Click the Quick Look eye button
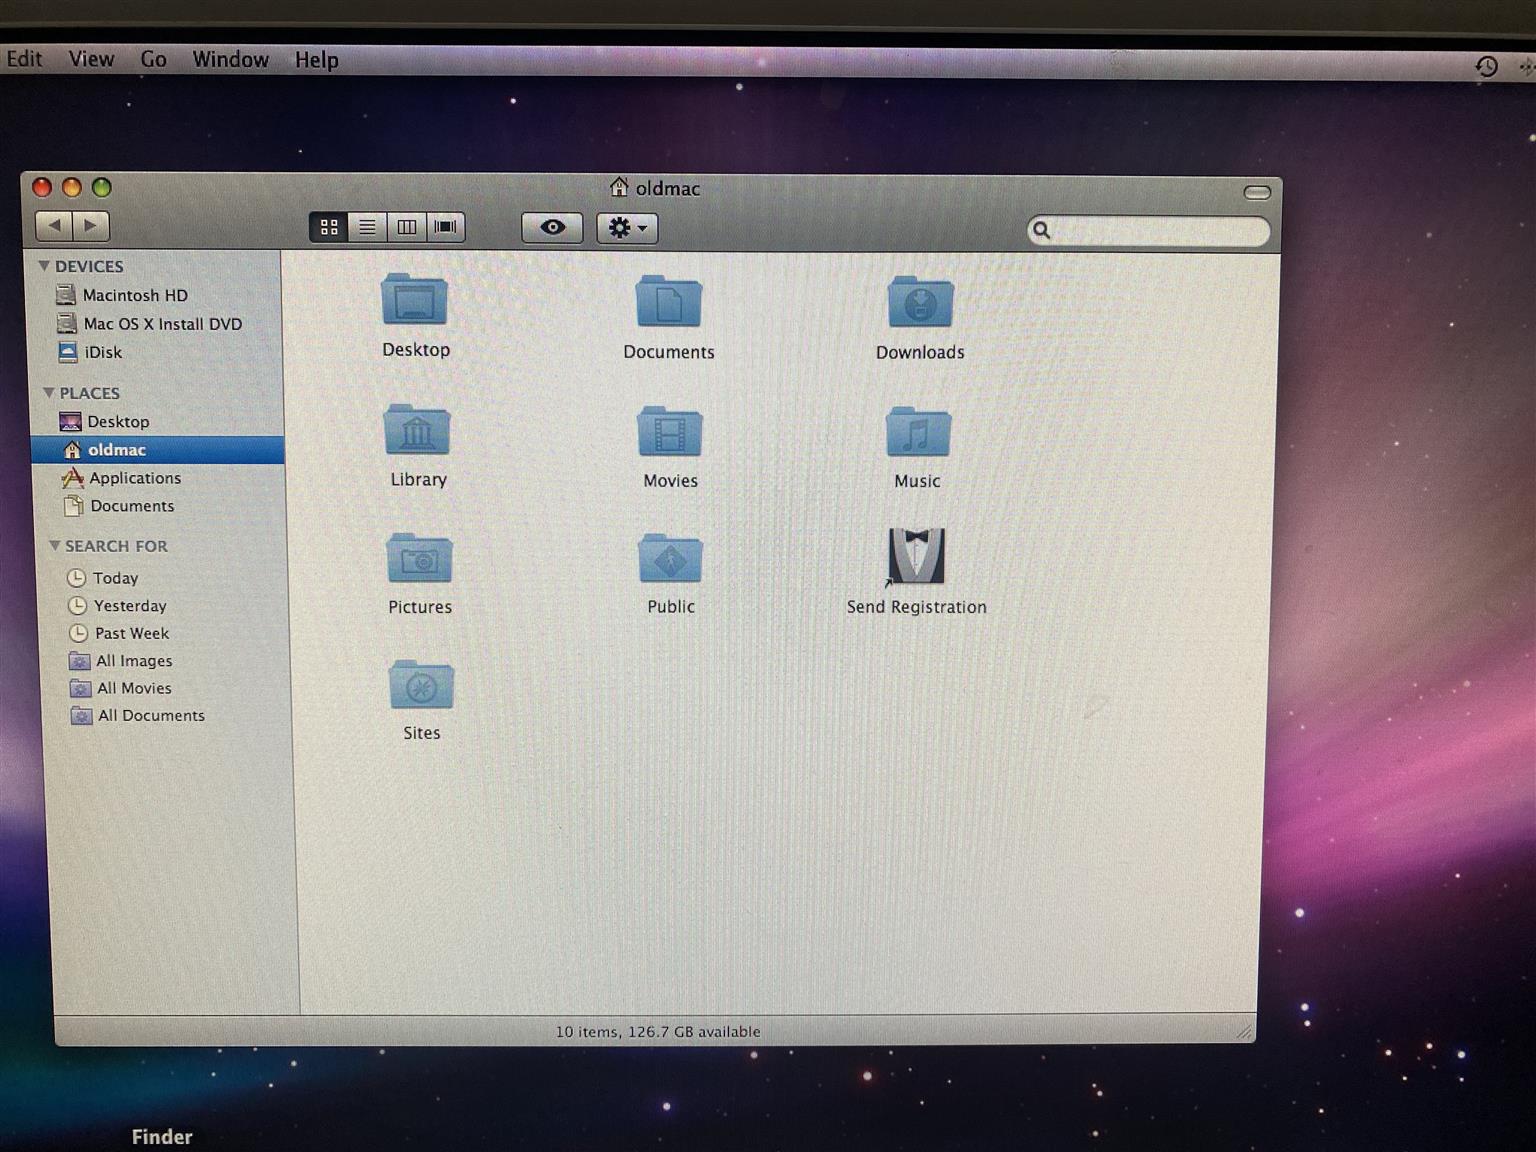The height and width of the screenshot is (1152, 1536). (x=552, y=228)
